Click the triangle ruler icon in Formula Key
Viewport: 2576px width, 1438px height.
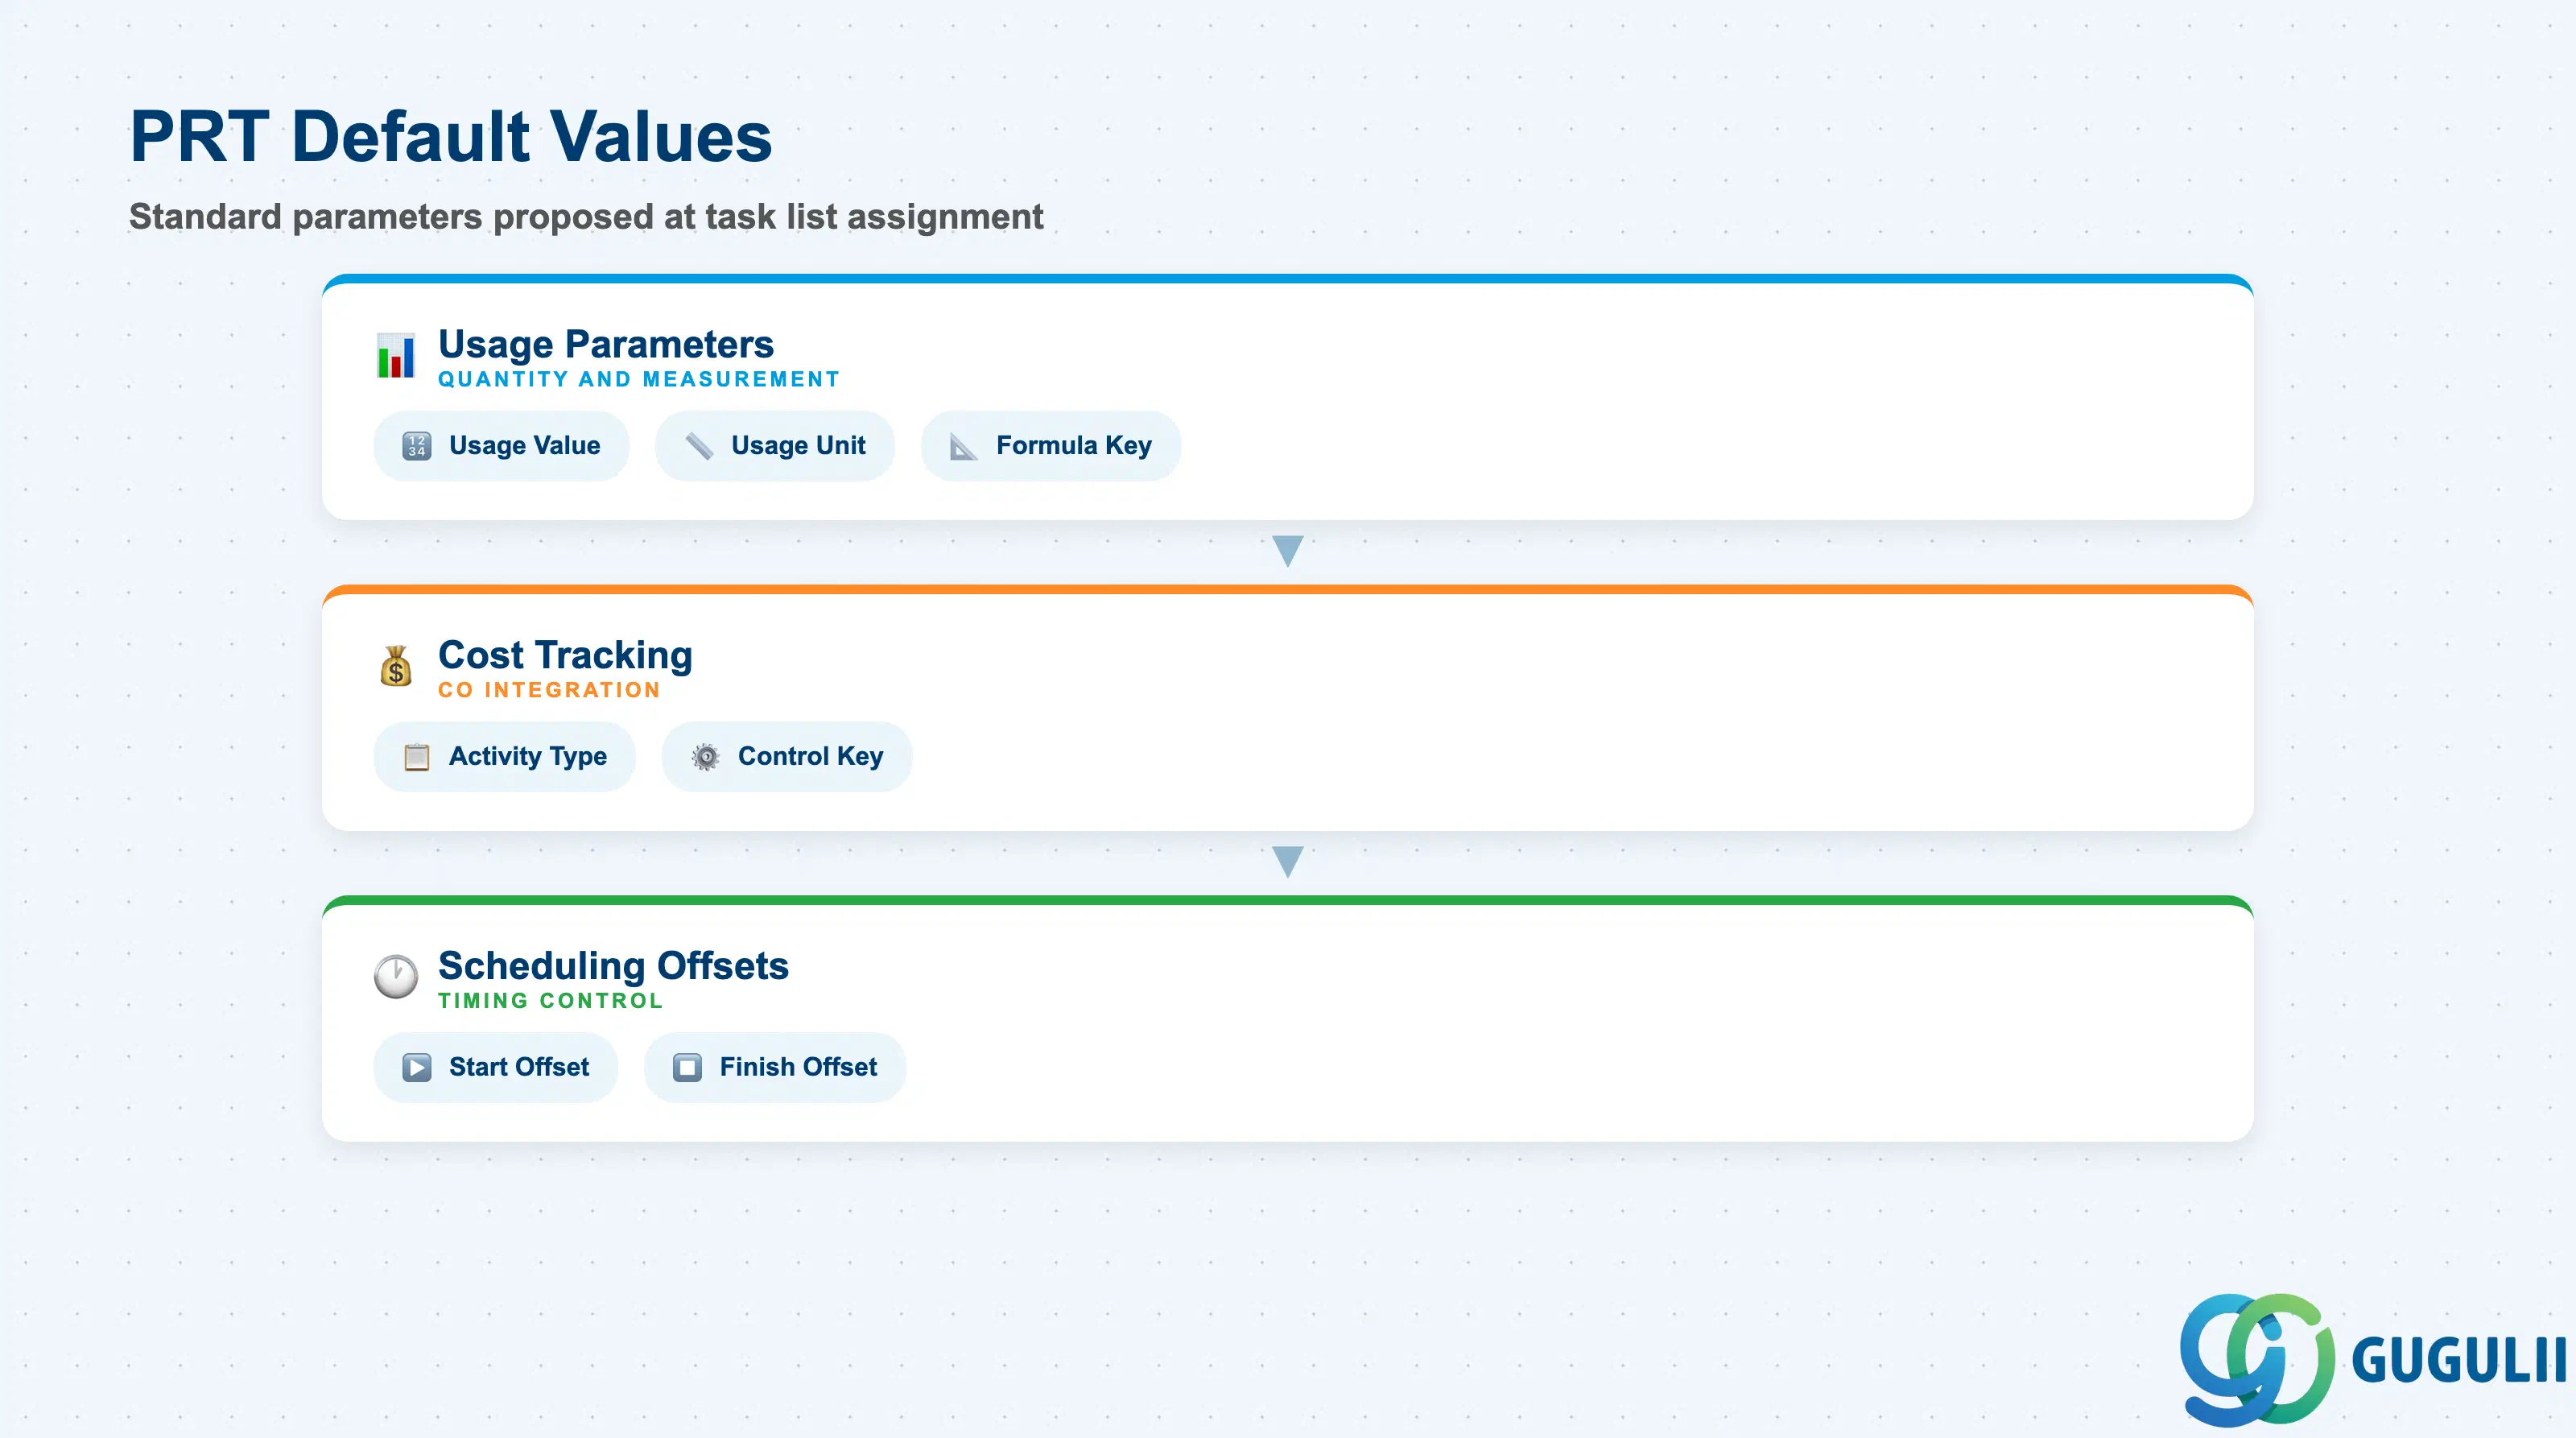tap(964, 446)
